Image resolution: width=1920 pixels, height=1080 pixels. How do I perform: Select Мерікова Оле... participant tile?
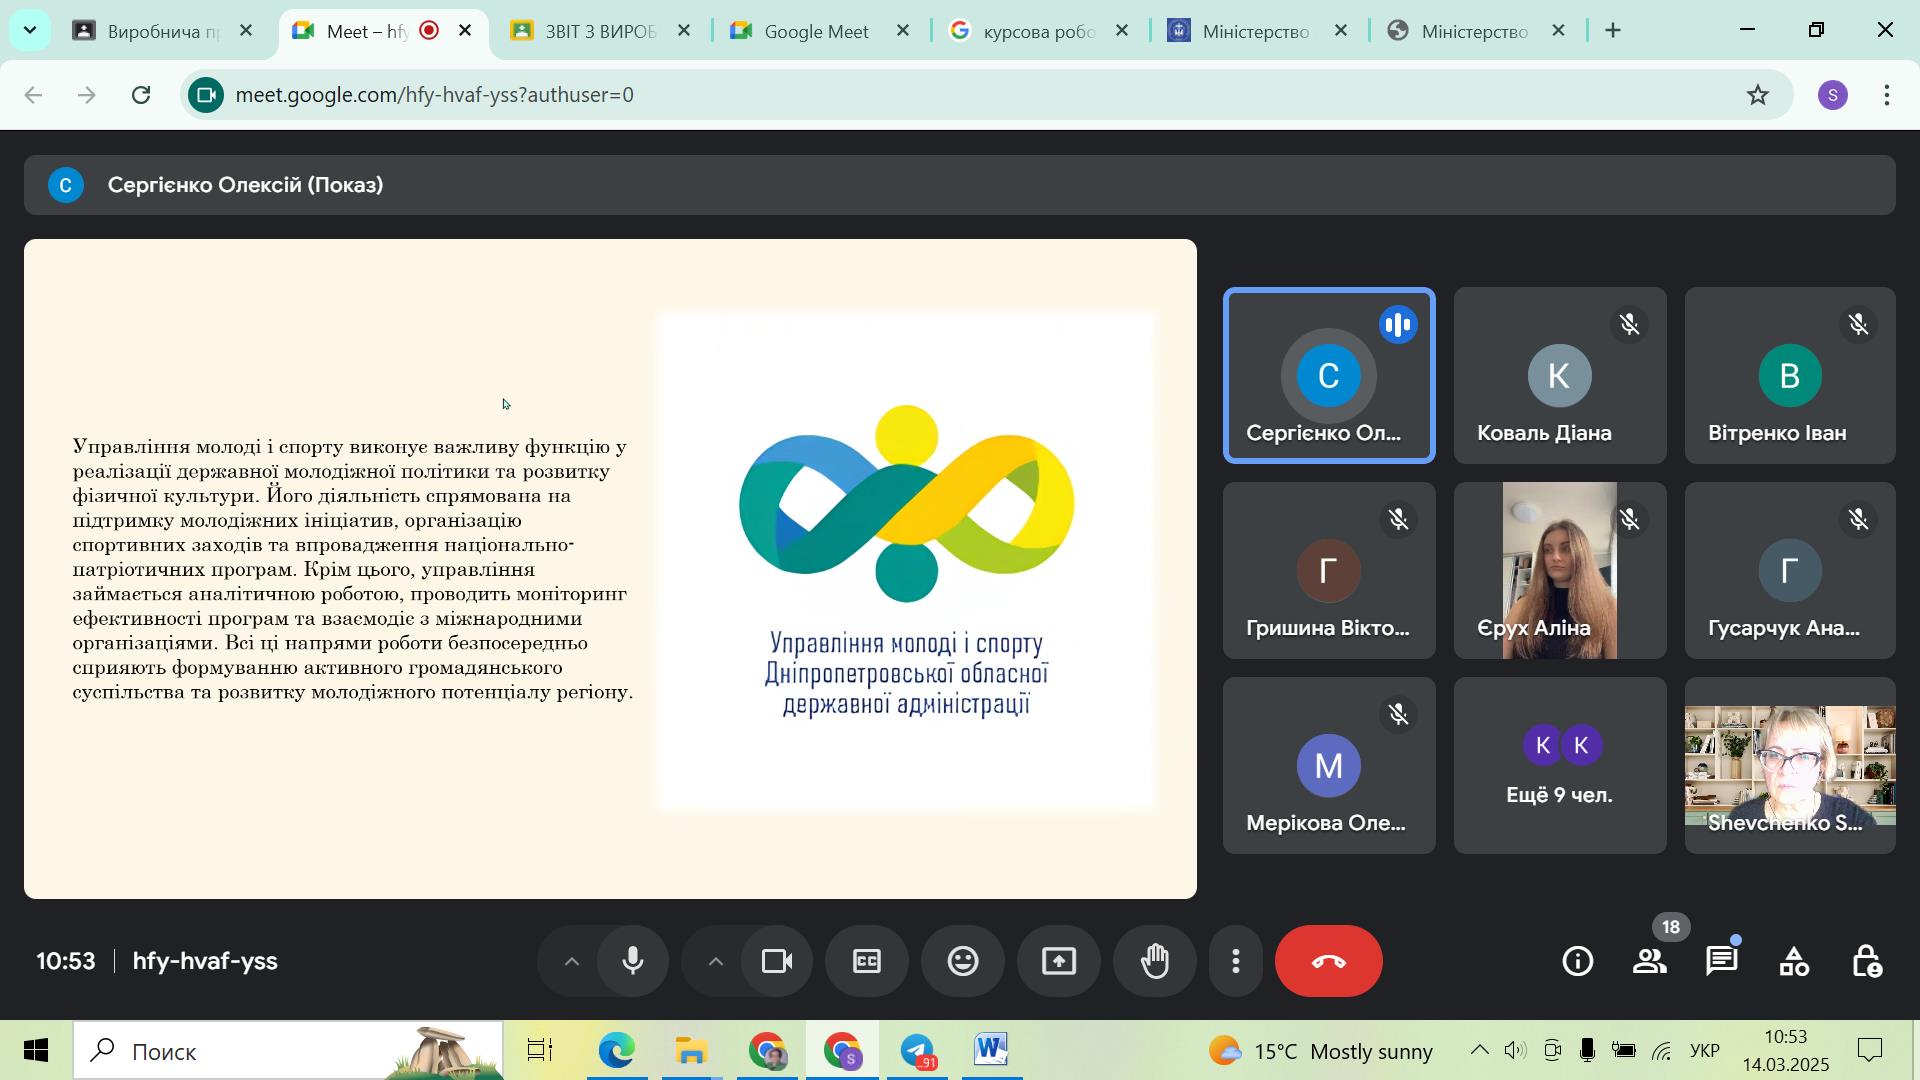[x=1329, y=765]
